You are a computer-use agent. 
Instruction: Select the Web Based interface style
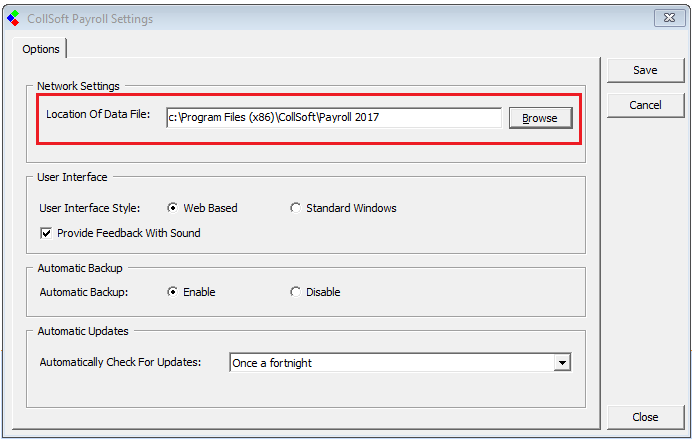pyautogui.click(x=173, y=208)
